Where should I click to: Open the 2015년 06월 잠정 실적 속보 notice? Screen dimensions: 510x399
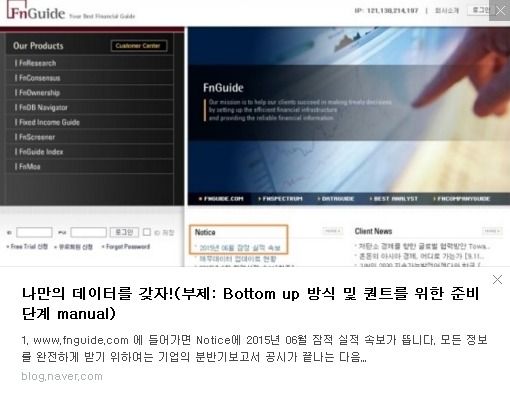coord(240,248)
